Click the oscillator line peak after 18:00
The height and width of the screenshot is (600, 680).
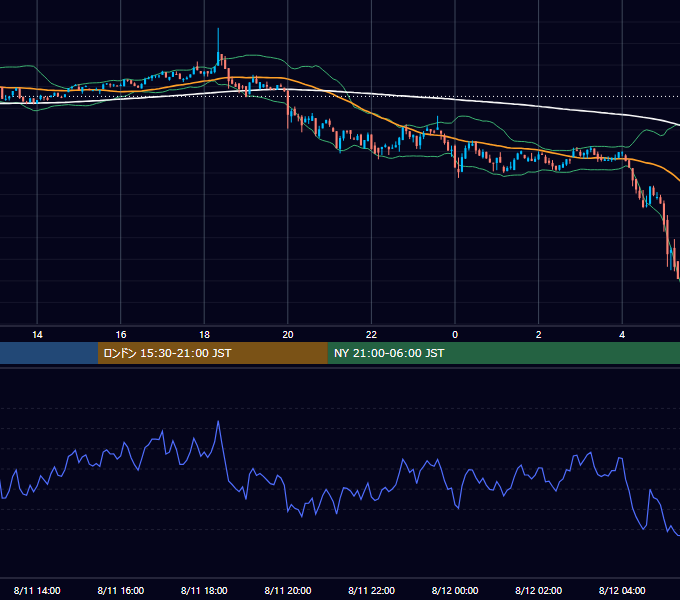coord(218,422)
